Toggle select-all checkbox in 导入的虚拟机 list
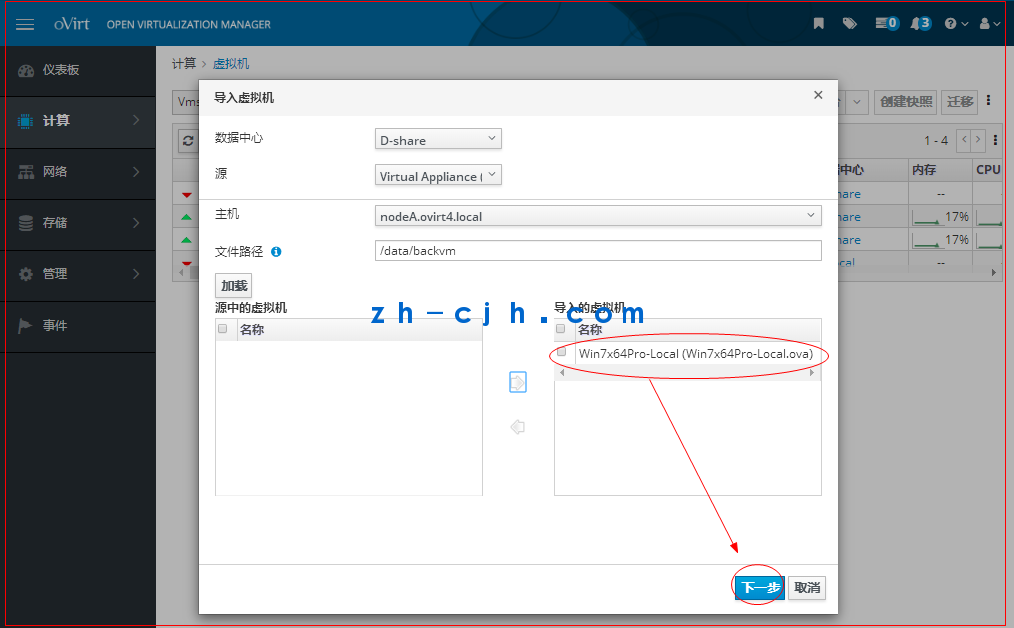 tap(561, 329)
